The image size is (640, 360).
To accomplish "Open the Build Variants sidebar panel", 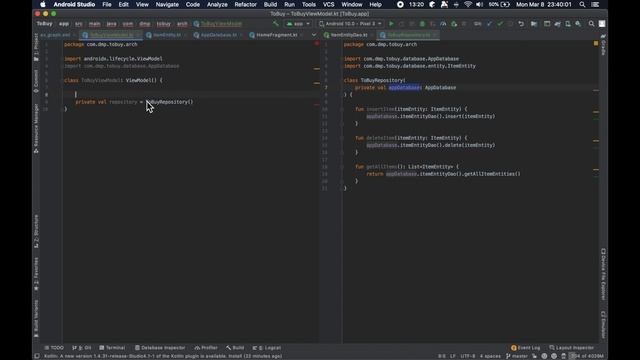I will pyautogui.click(x=36, y=319).
